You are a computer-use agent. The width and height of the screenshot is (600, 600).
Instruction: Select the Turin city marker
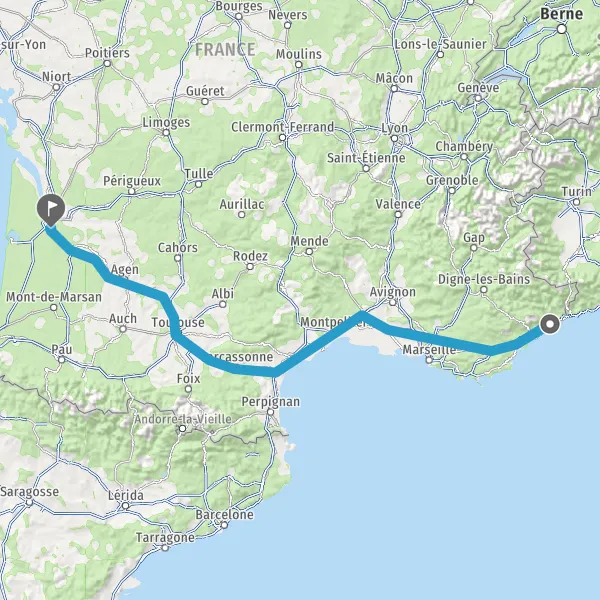tap(577, 202)
